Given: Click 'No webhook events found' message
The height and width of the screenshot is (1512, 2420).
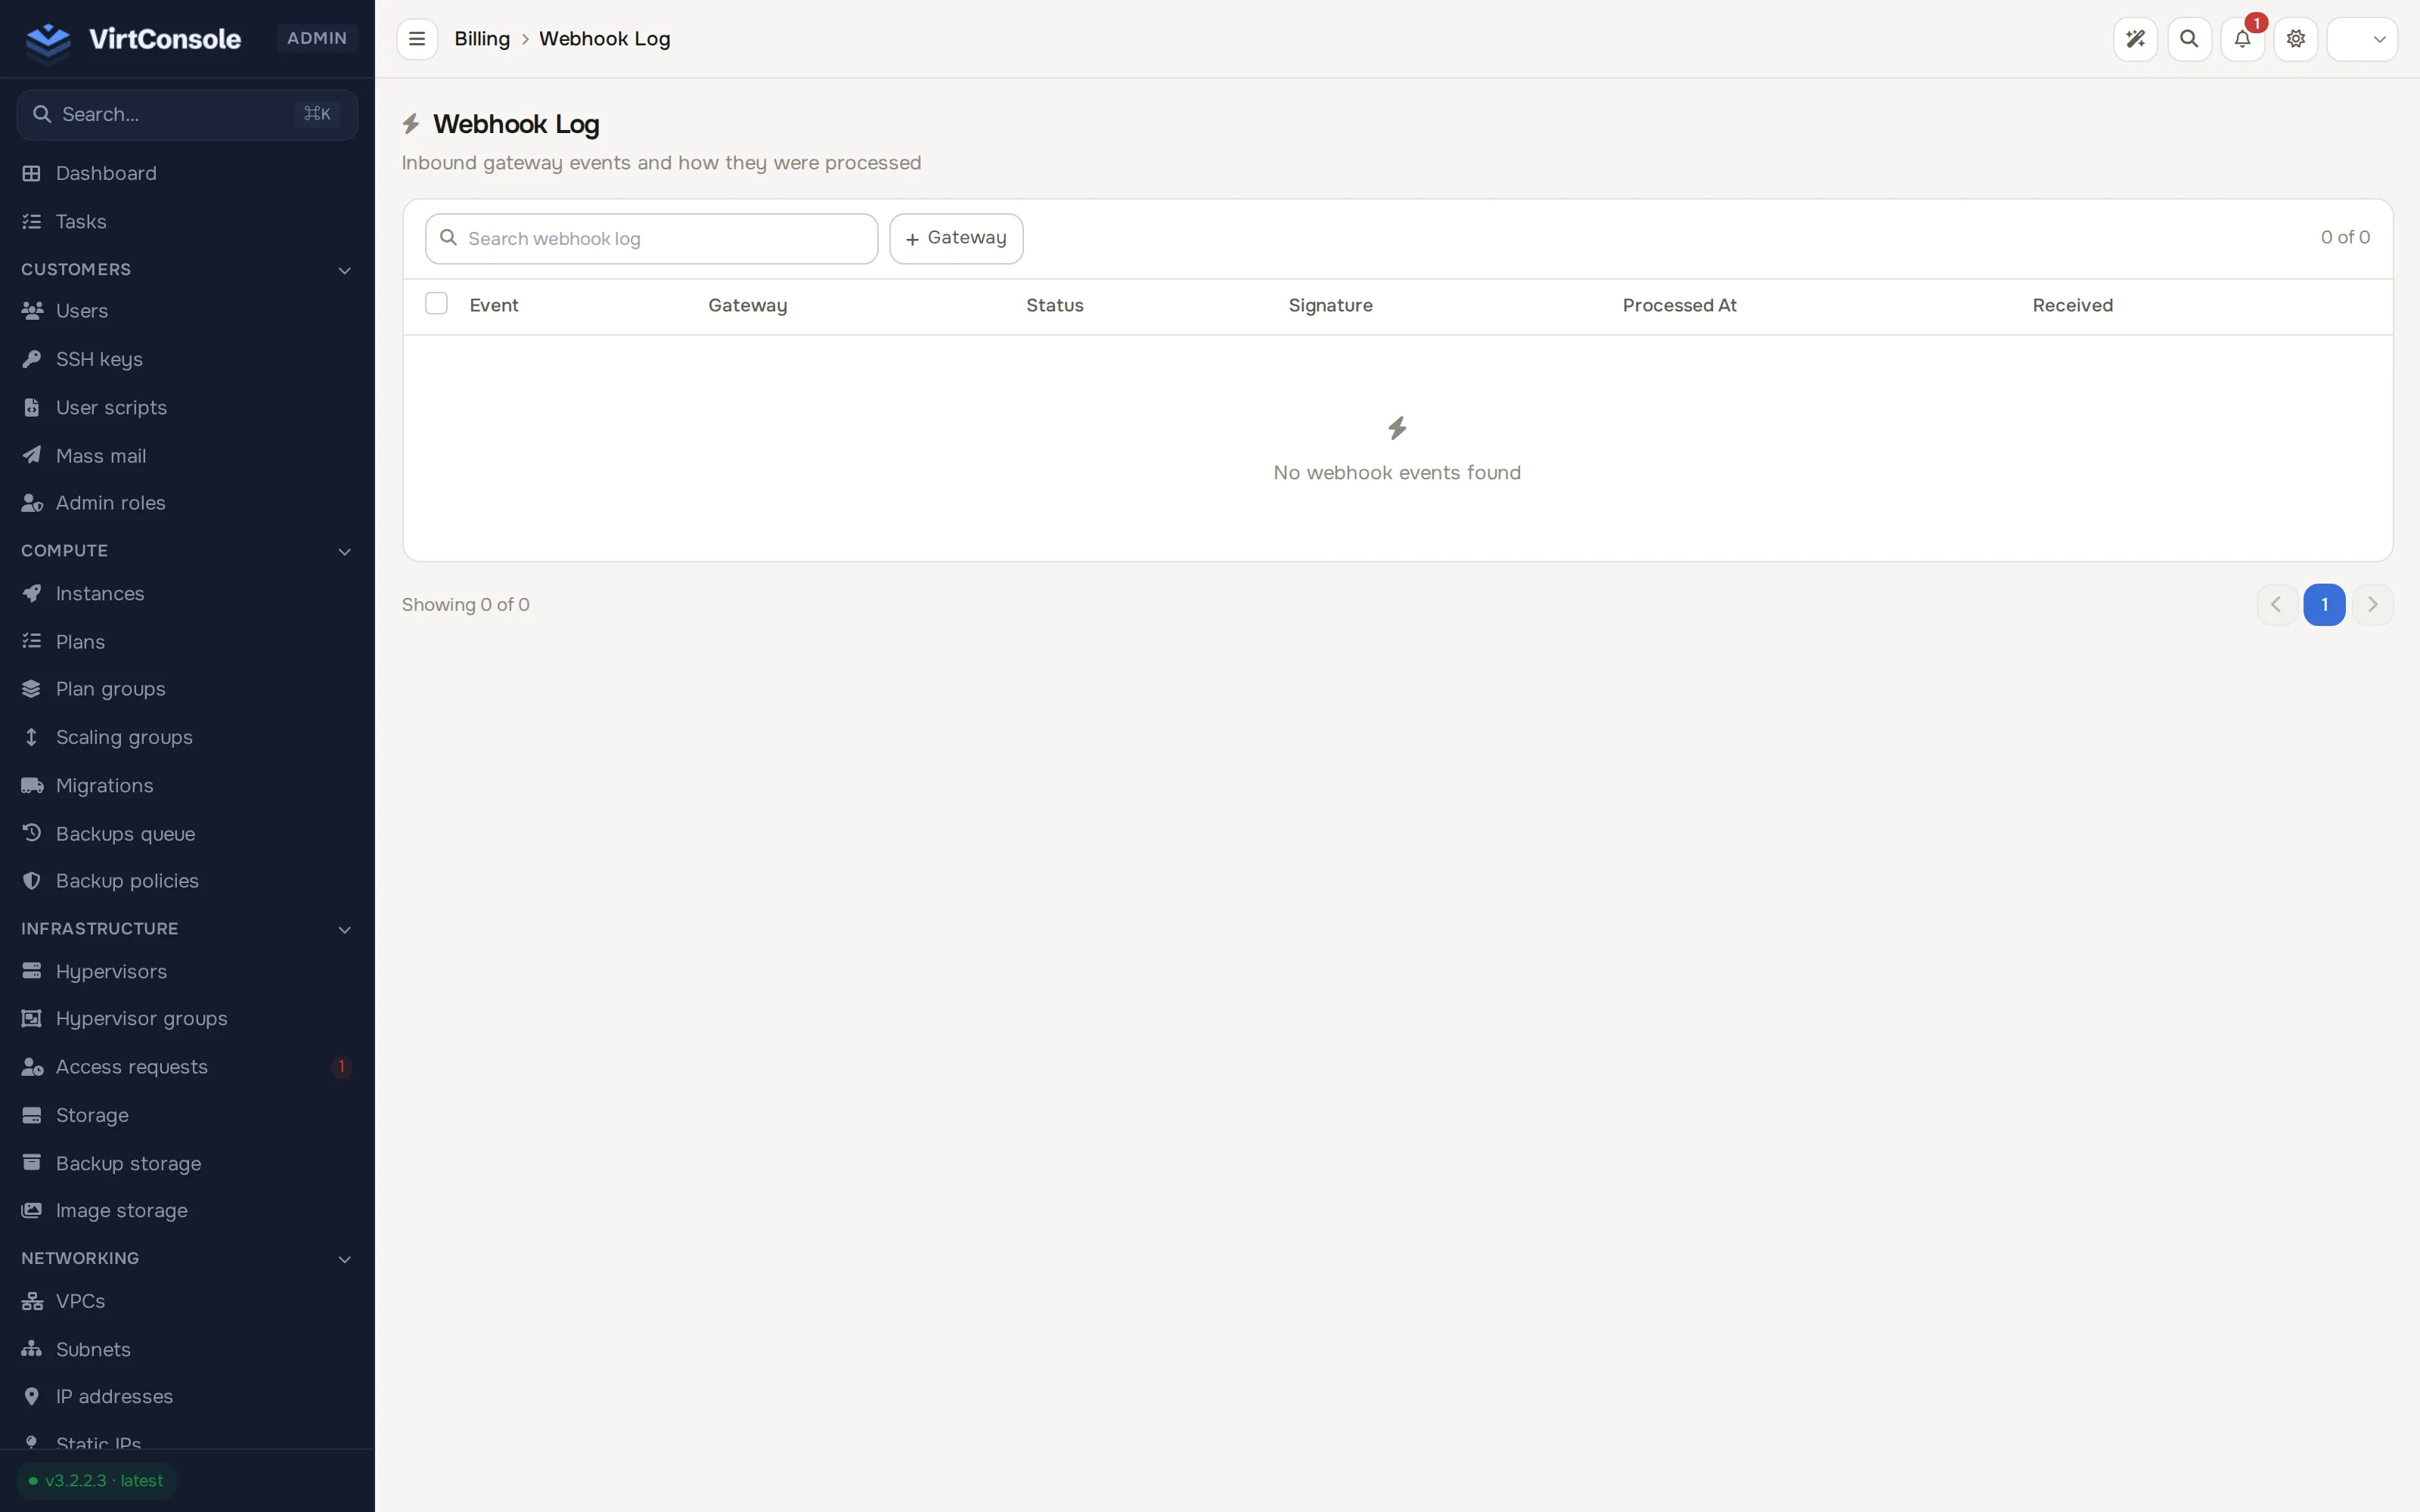Looking at the screenshot, I should click(1397, 472).
